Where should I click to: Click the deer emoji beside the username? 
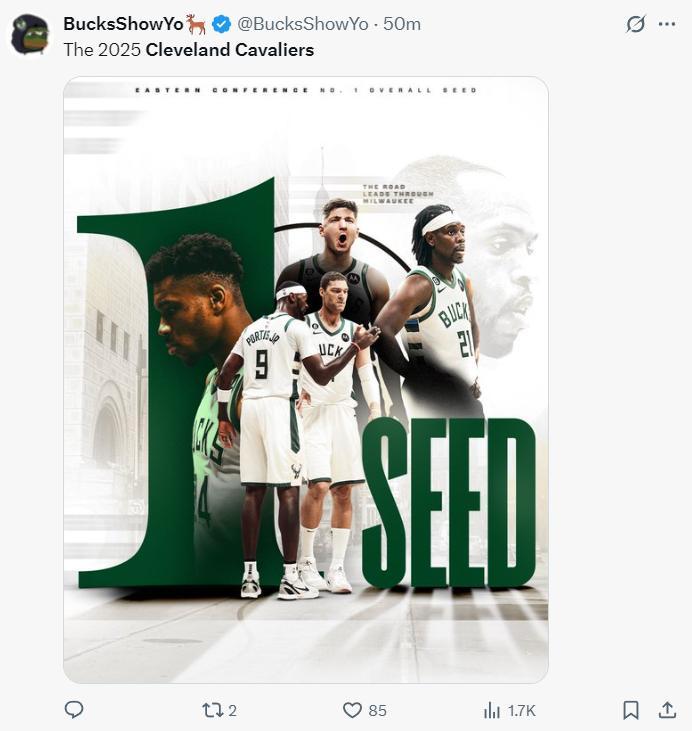point(196,24)
